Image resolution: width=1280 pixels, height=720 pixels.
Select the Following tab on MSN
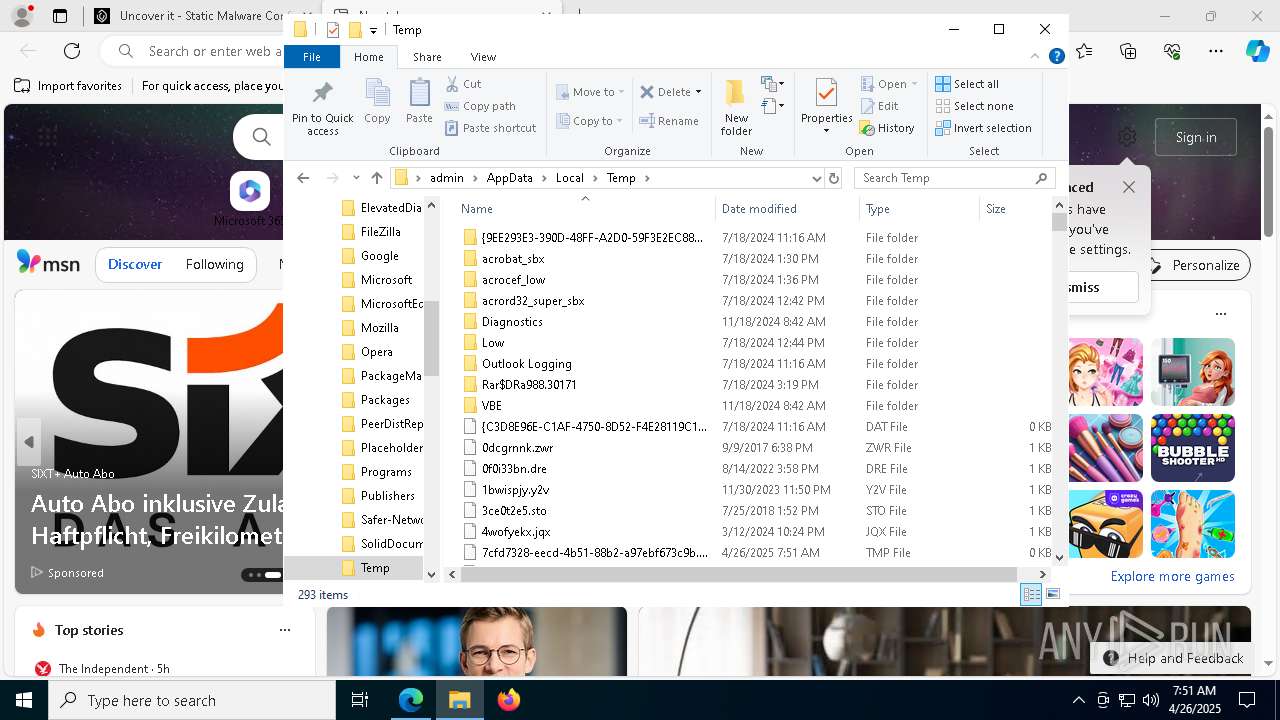click(x=215, y=264)
